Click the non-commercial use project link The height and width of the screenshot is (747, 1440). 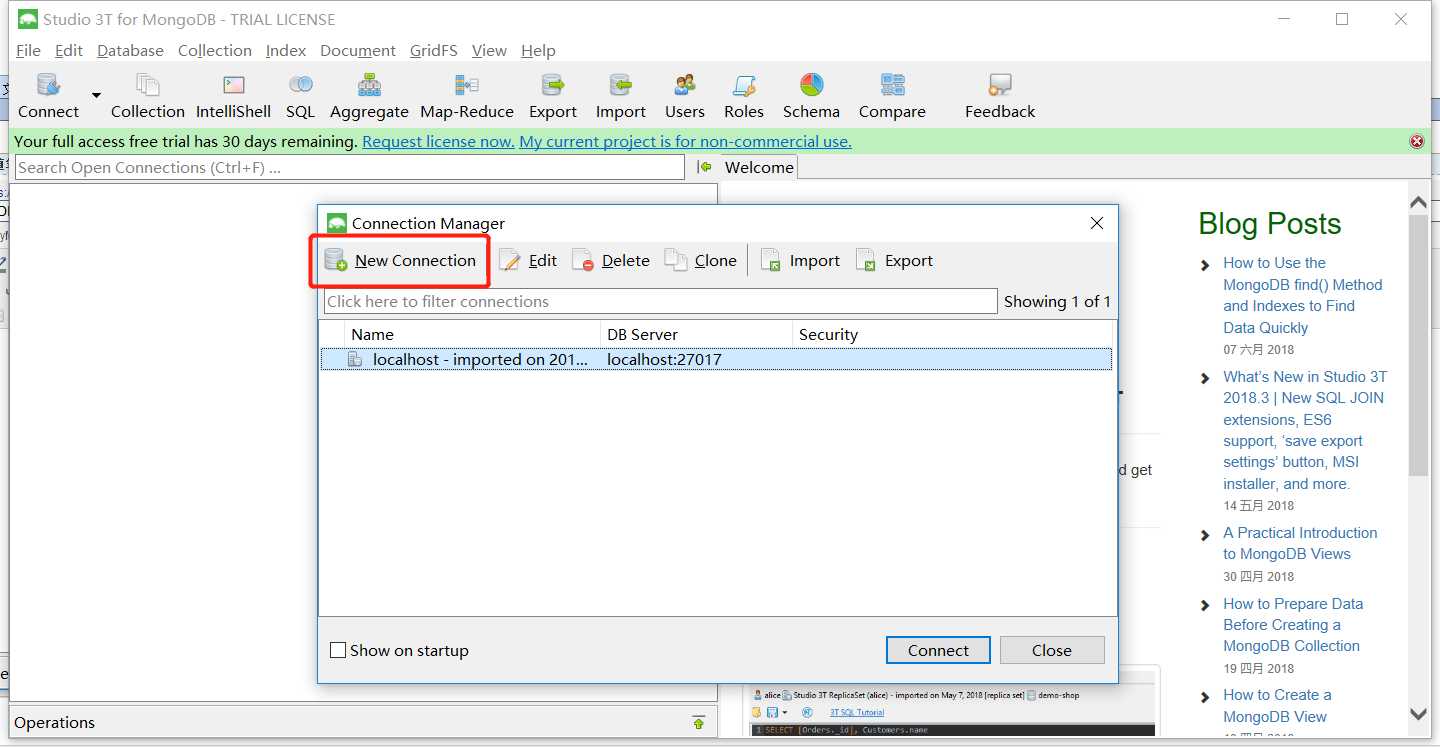point(686,142)
